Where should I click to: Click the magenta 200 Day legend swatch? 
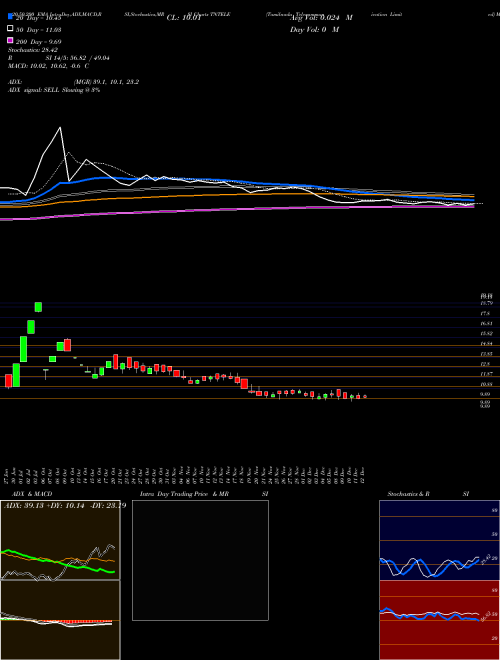pyautogui.click(x=10, y=40)
